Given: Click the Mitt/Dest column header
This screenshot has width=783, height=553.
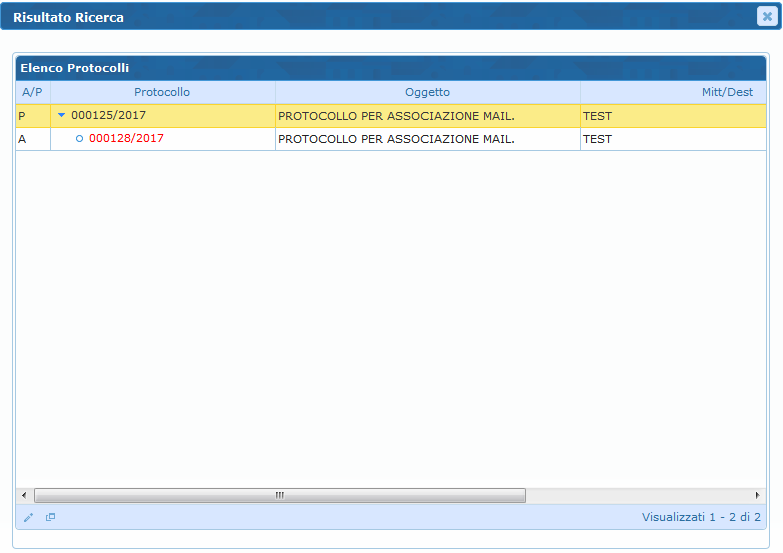Looking at the screenshot, I should click(672, 92).
